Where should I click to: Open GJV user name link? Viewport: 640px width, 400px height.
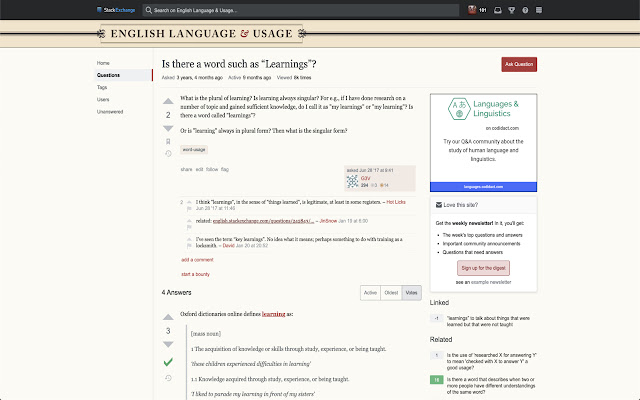[x=365, y=178]
